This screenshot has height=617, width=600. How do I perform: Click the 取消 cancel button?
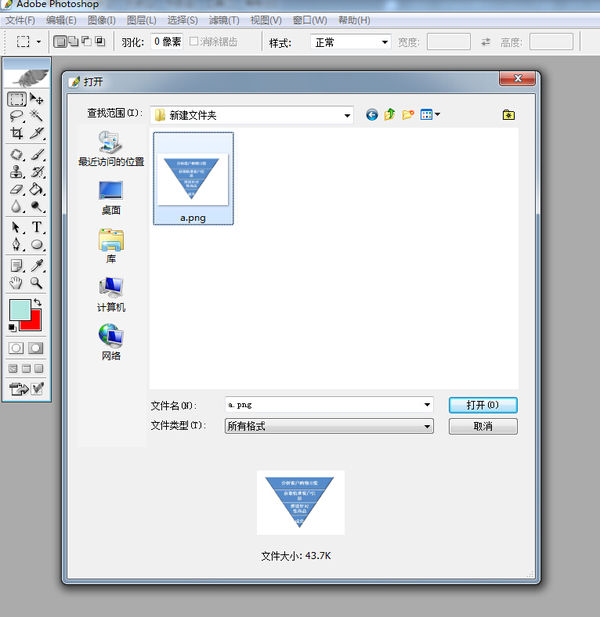click(x=483, y=426)
